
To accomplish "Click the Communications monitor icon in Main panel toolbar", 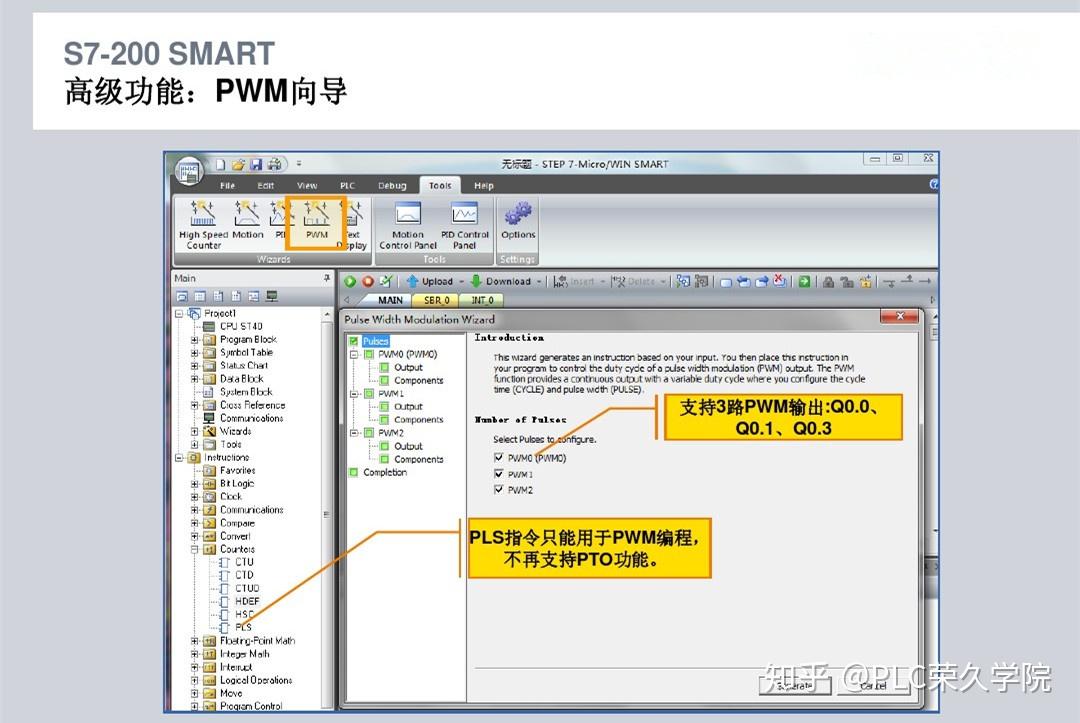I will pyautogui.click(x=272, y=296).
